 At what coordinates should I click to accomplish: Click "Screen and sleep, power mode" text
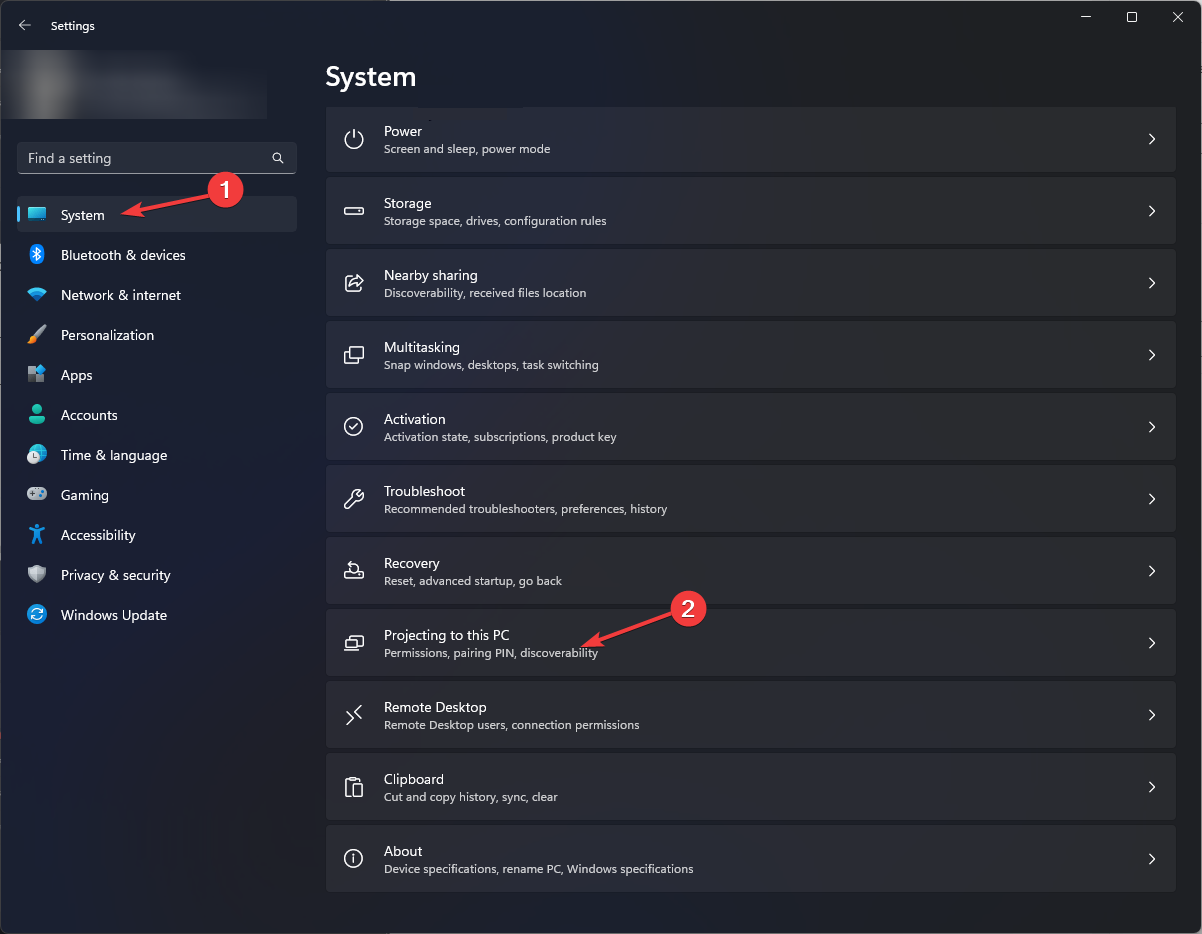(x=467, y=149)
